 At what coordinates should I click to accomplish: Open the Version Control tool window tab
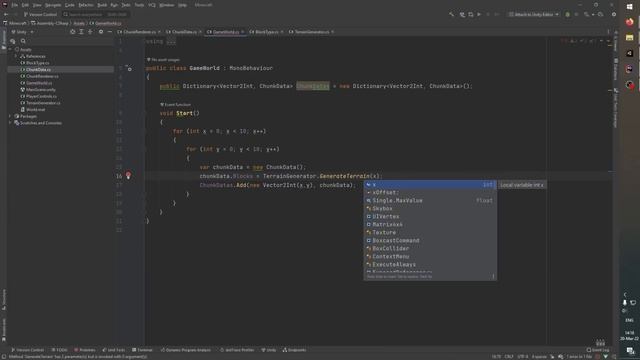[x=27, y=350]
